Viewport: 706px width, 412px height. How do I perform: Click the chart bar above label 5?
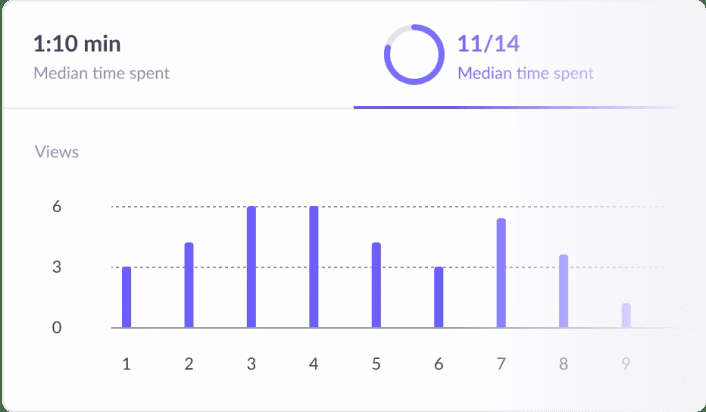(376, 285)
